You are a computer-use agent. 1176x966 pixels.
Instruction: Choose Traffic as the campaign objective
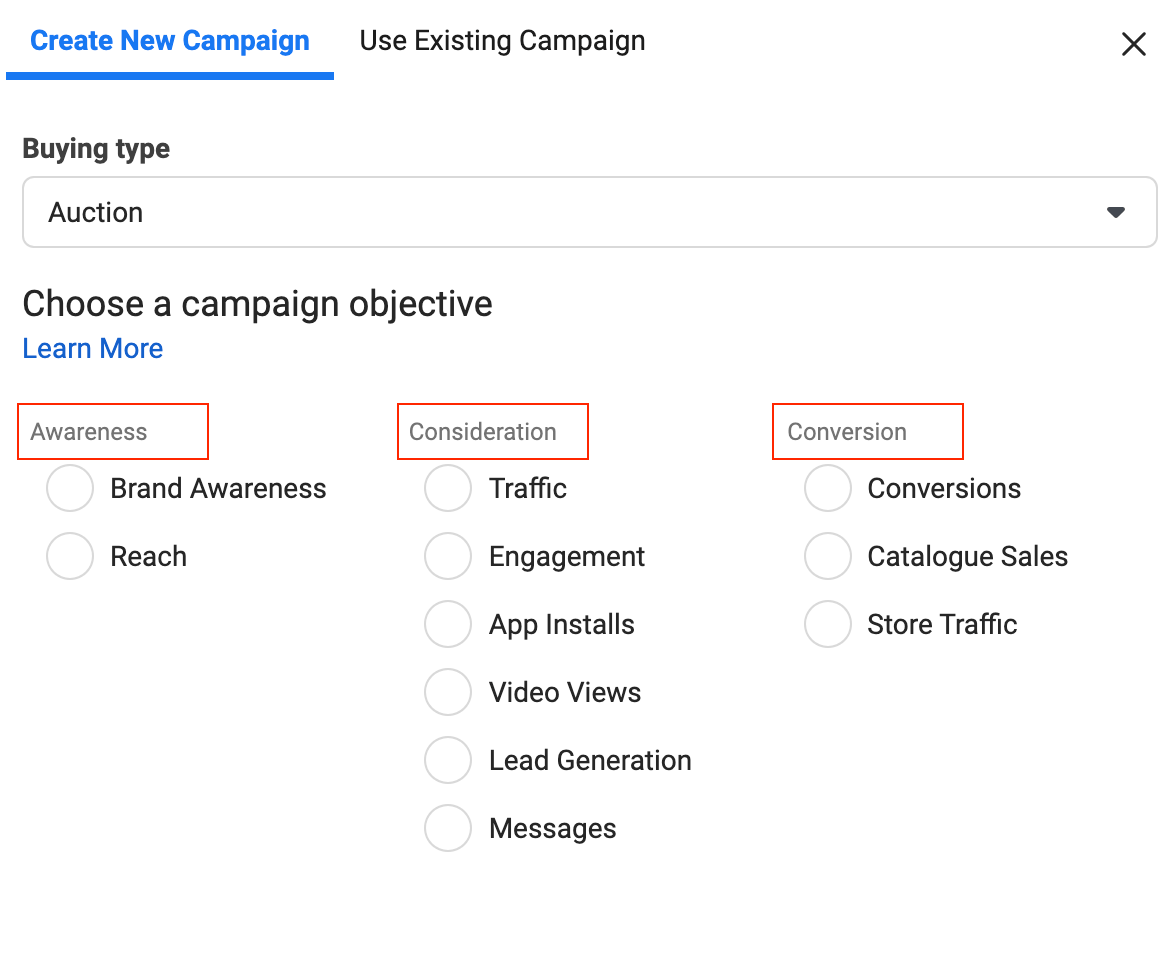click(x=448, y=488)
